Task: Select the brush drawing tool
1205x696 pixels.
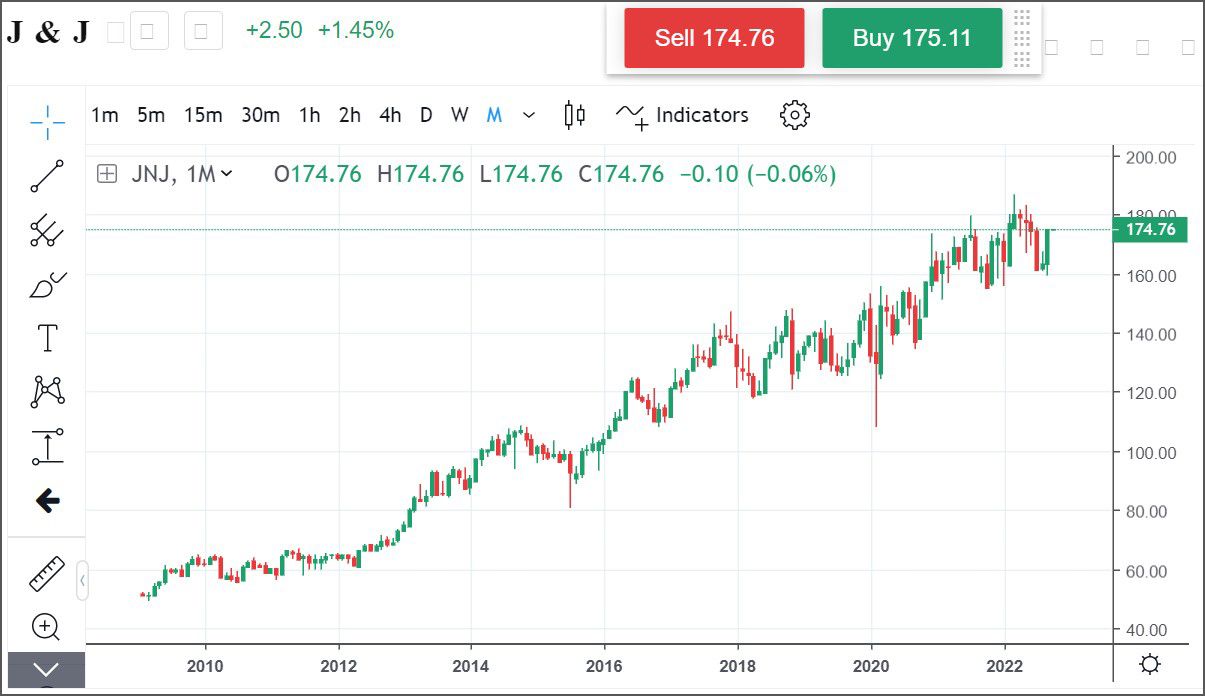Action: pyautogui.click(x=45, y=283)
